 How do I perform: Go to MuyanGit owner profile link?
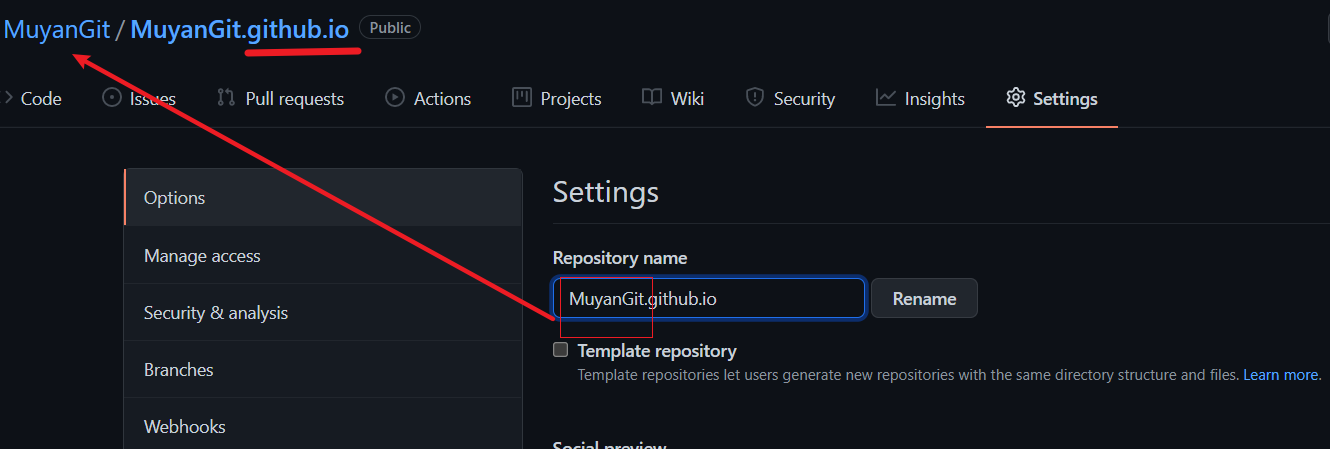tap(57, 29)
